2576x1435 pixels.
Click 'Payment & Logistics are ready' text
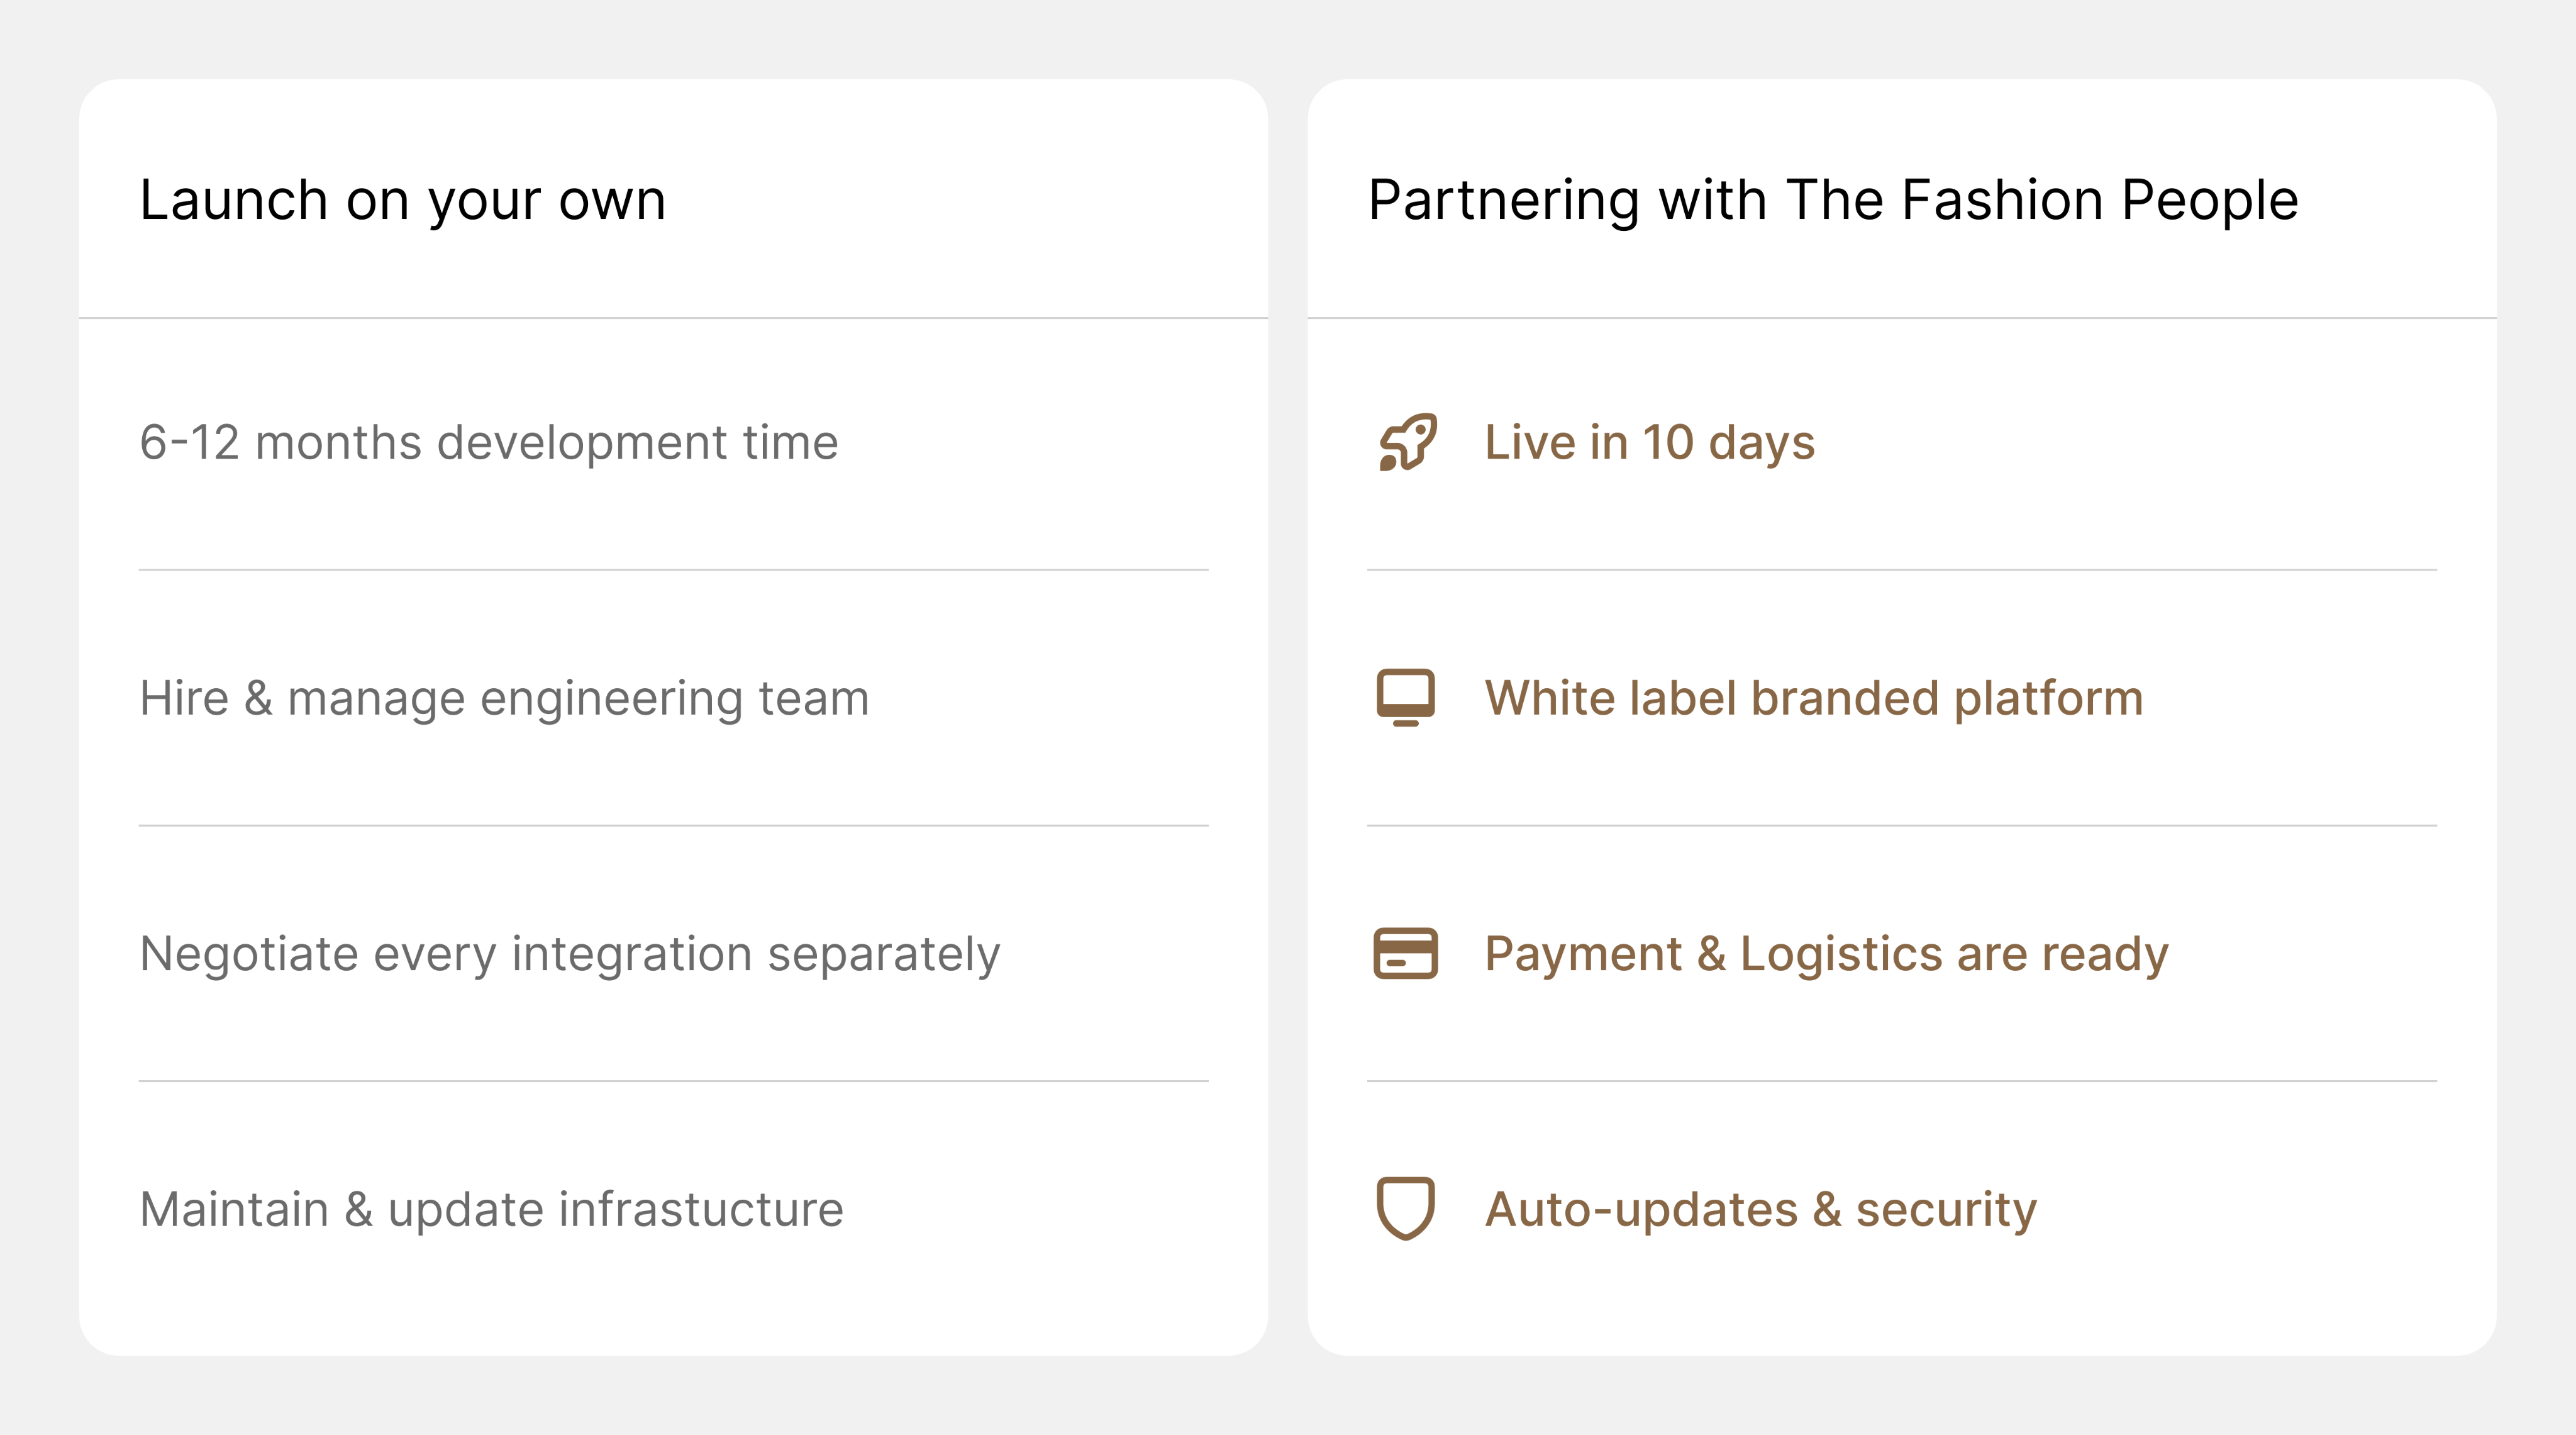[1826, 954]
